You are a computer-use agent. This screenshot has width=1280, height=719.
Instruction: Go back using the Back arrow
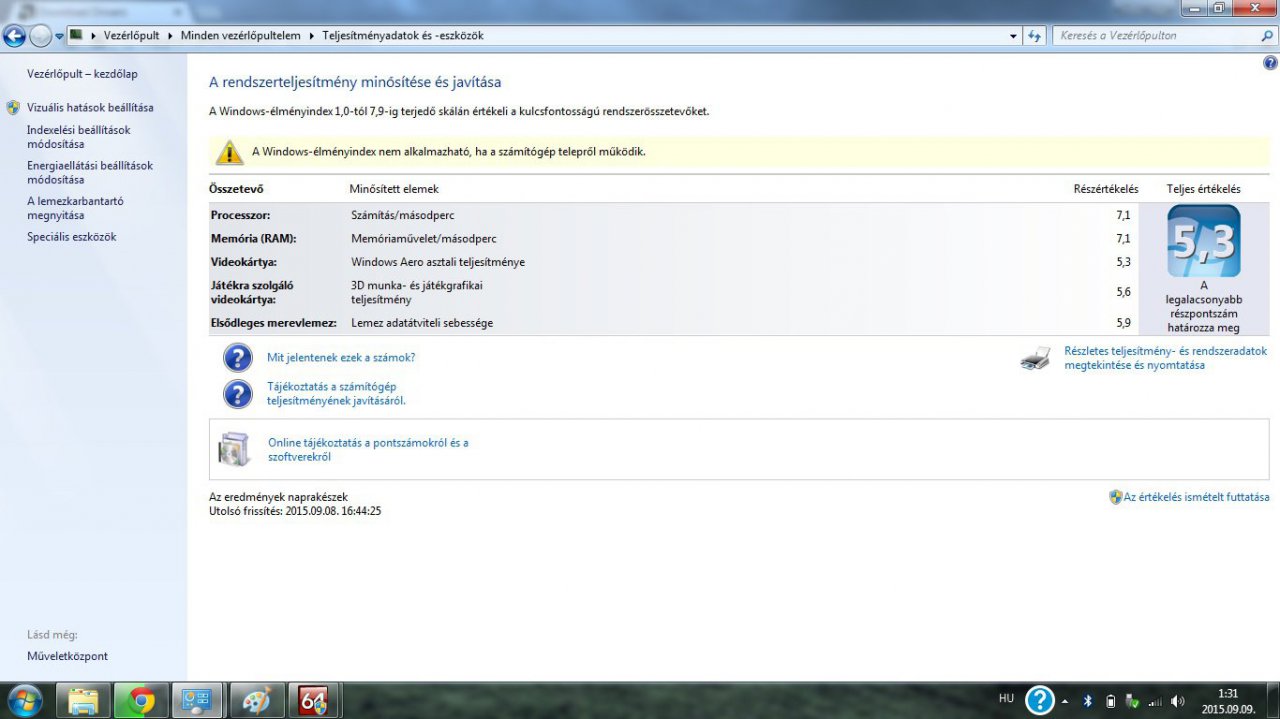coord(14,36)
